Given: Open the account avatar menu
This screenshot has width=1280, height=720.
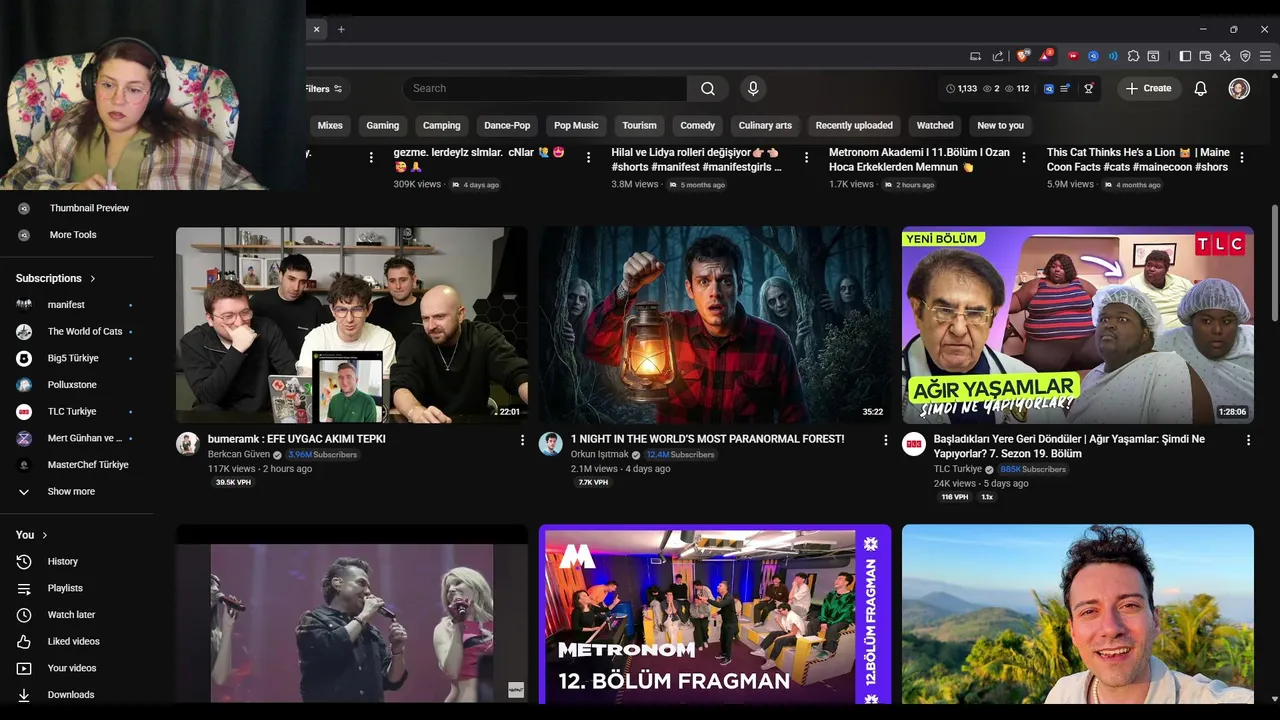Looking at the screenshot, I should click(x=1239, y=88).
